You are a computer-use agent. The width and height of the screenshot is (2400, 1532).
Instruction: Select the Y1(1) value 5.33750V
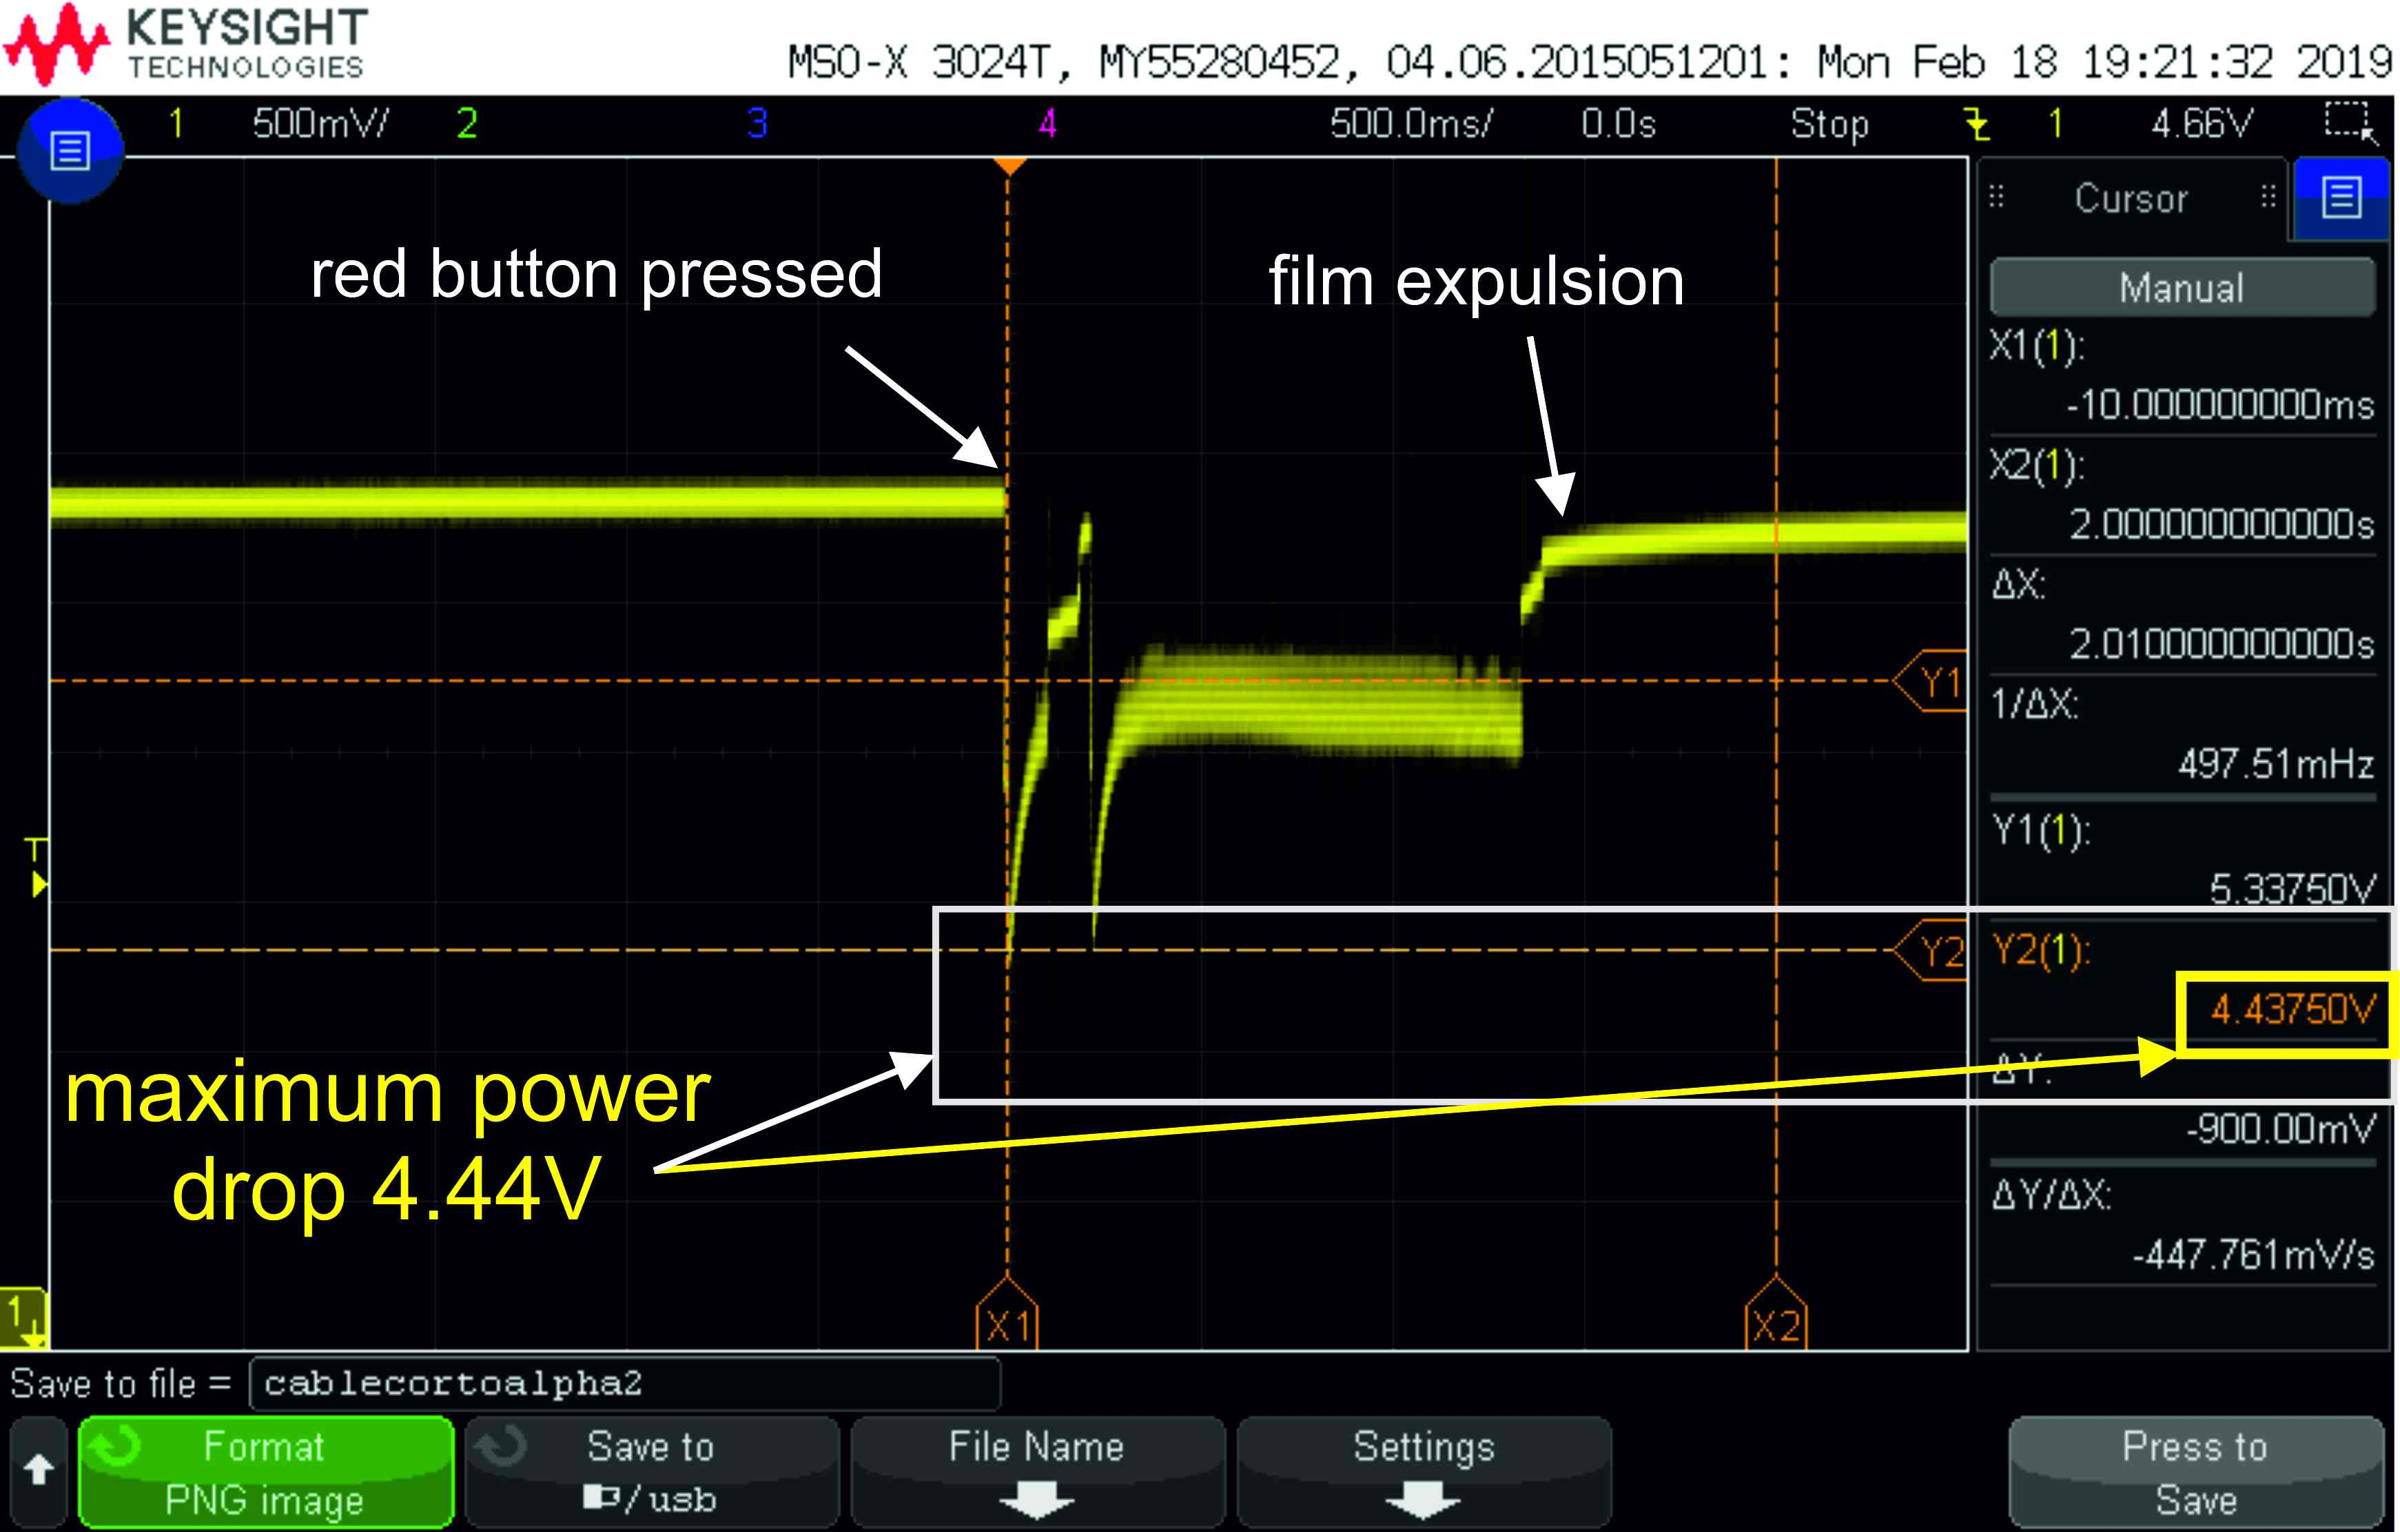[x=2291, y=888]
